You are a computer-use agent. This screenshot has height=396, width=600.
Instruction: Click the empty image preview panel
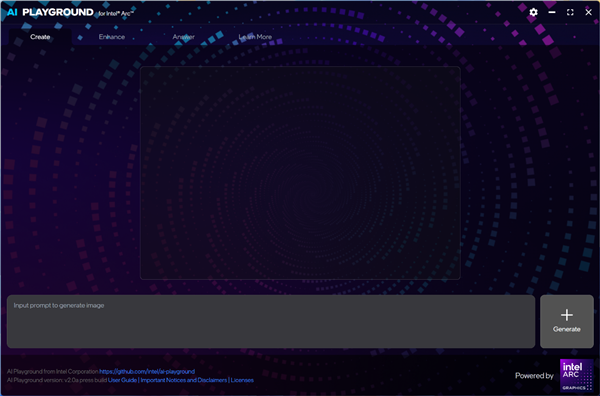point(300,173)
